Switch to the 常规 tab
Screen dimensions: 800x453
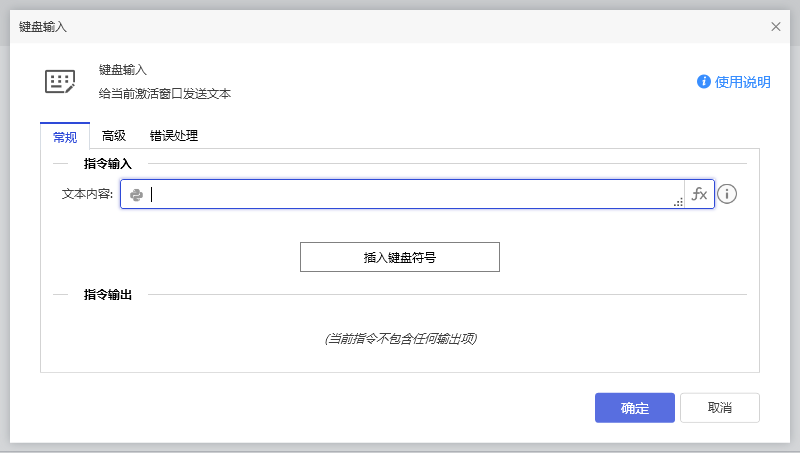coord(65,136)
